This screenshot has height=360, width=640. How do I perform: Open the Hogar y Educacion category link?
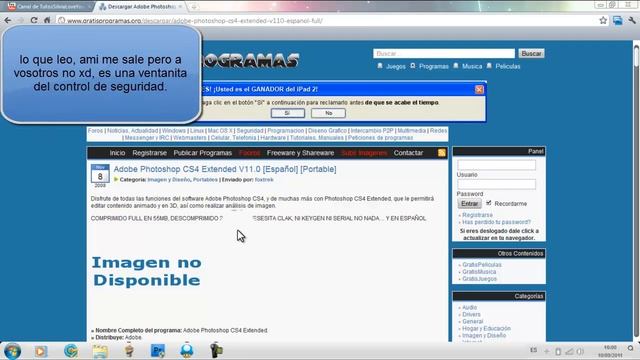pyautogui.click(x=486, y=328)
